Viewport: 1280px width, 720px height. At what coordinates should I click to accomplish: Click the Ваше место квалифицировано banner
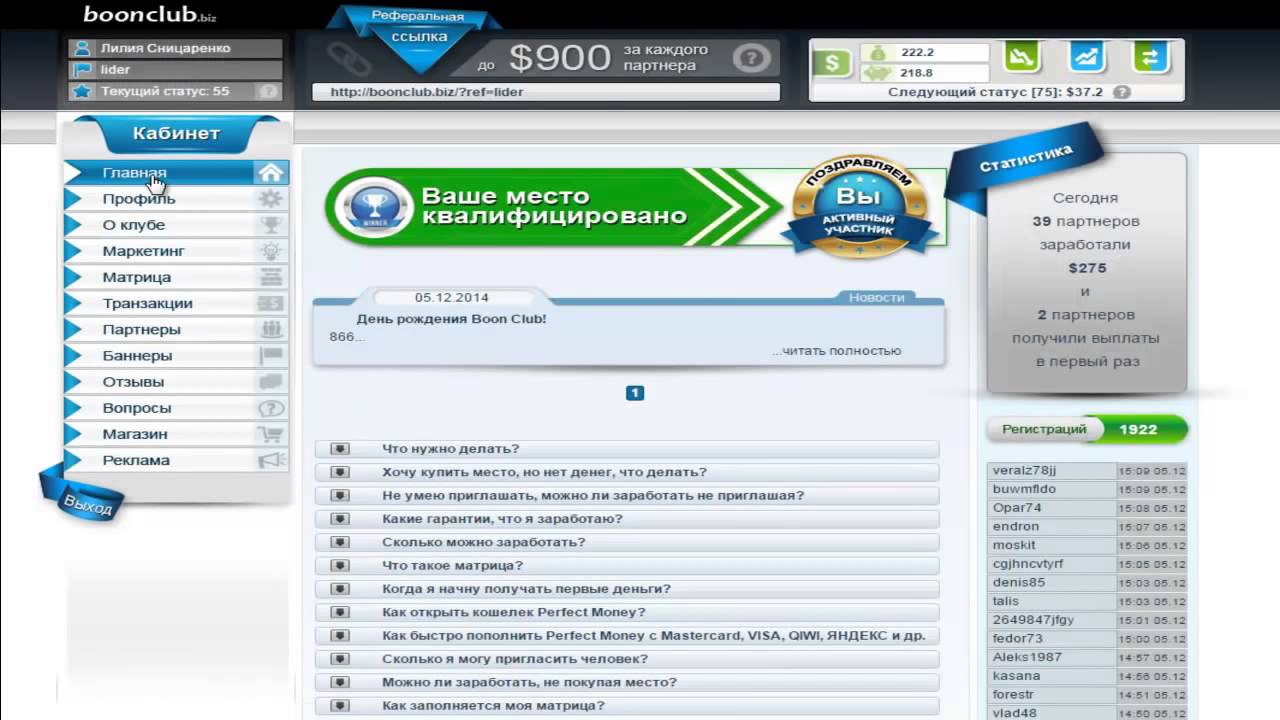point(635,207)
